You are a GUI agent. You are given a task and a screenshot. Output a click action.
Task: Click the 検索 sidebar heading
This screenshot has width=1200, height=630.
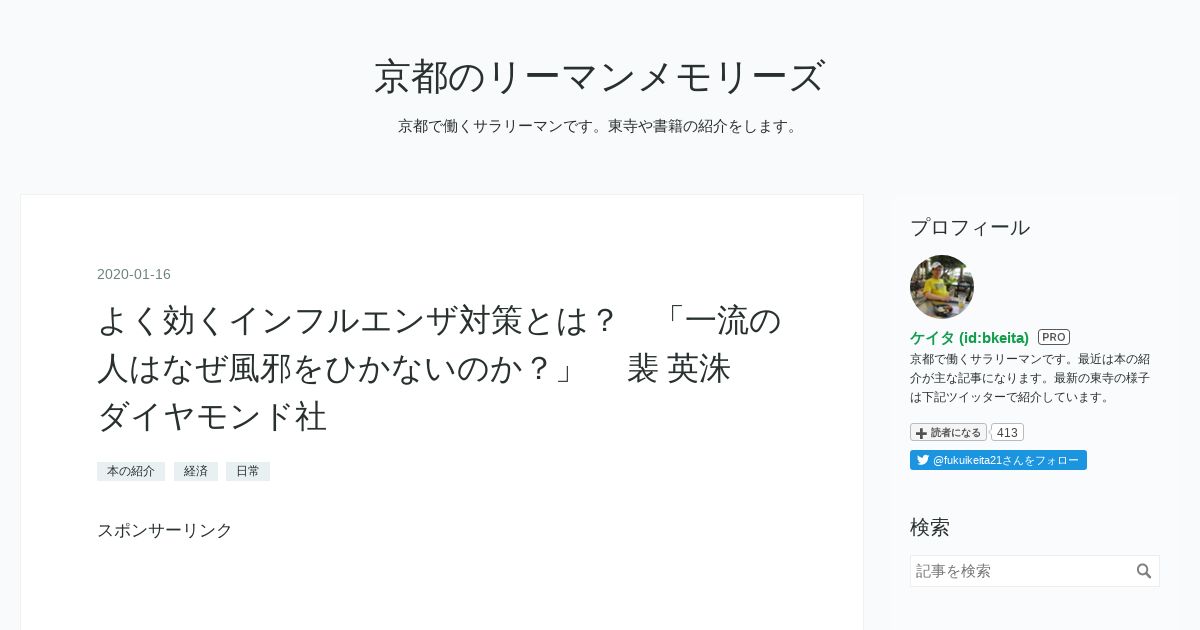pos(930,527)
